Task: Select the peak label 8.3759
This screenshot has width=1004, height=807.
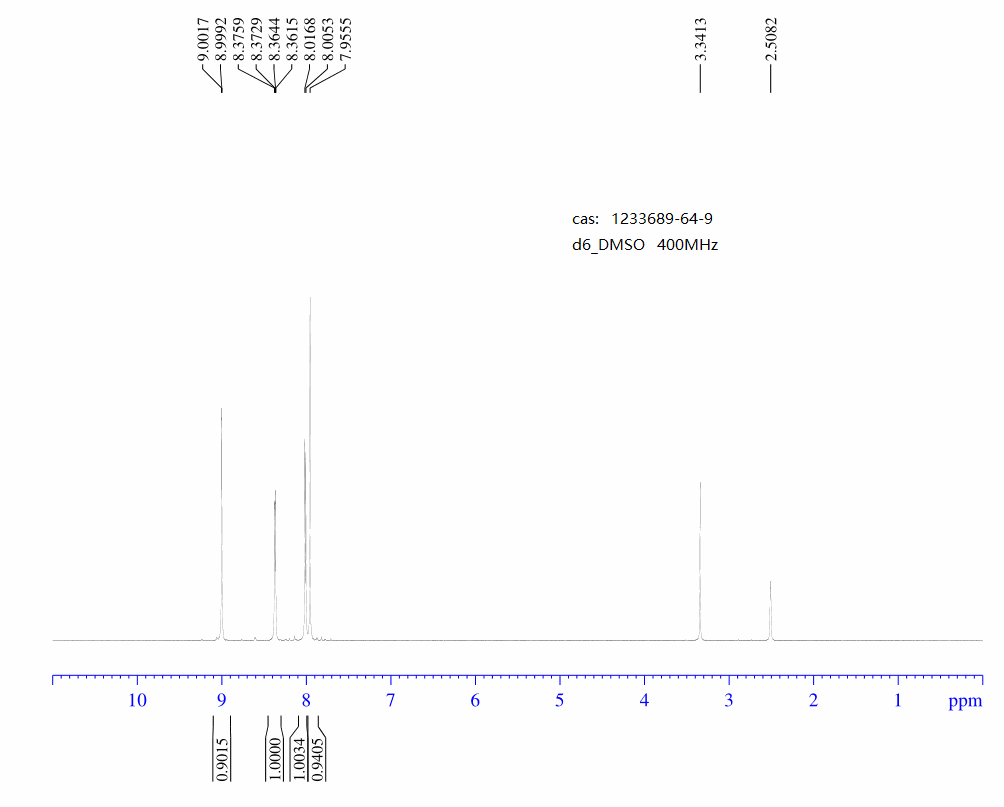Action: (239, 40)
